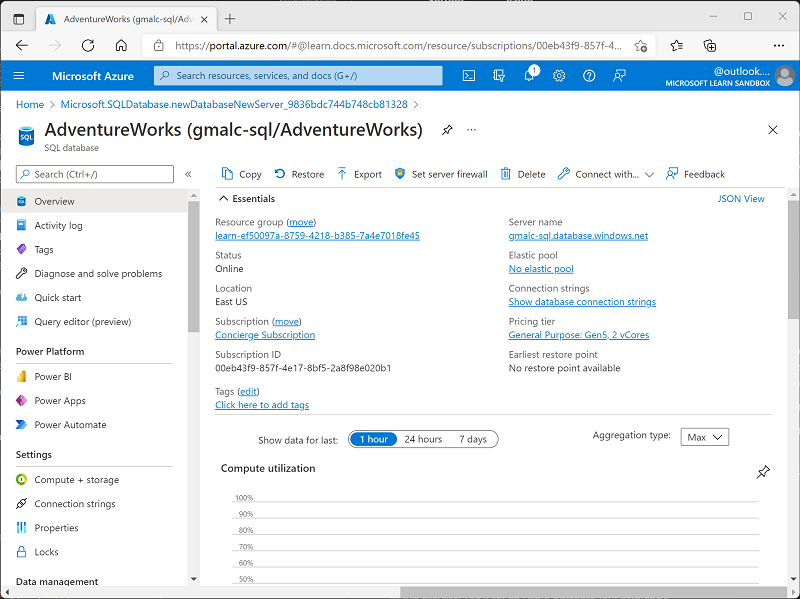Click the Microsoft Azure logo text
Screen dimensions: 800x599
93,76
